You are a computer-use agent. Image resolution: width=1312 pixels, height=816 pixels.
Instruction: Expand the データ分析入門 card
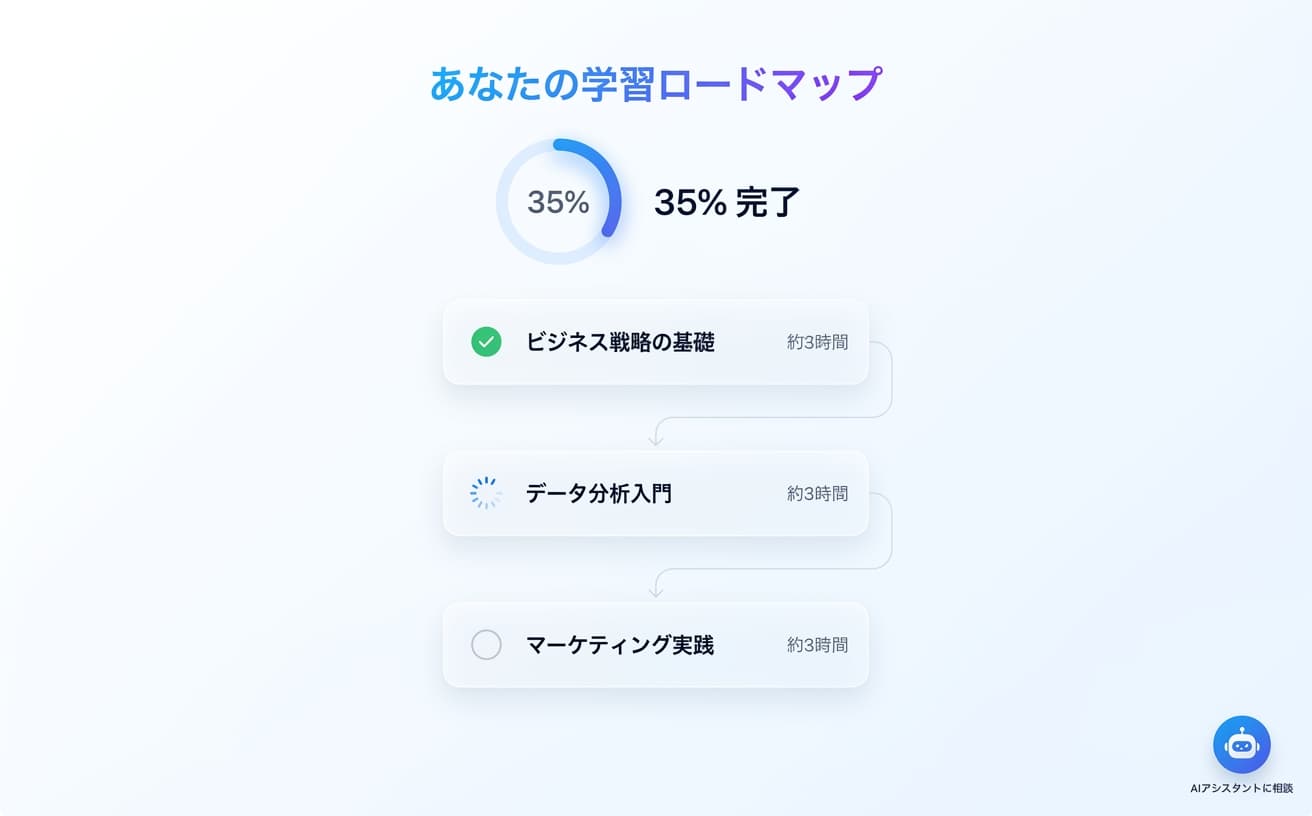pyautogui.click(x=656, y=493)
